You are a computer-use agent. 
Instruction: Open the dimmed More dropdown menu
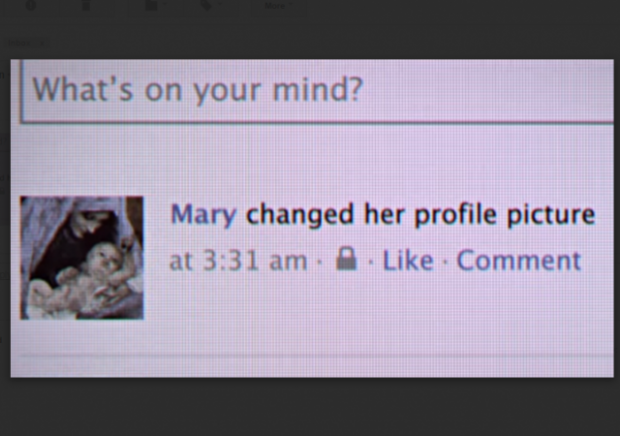(278, 6)
